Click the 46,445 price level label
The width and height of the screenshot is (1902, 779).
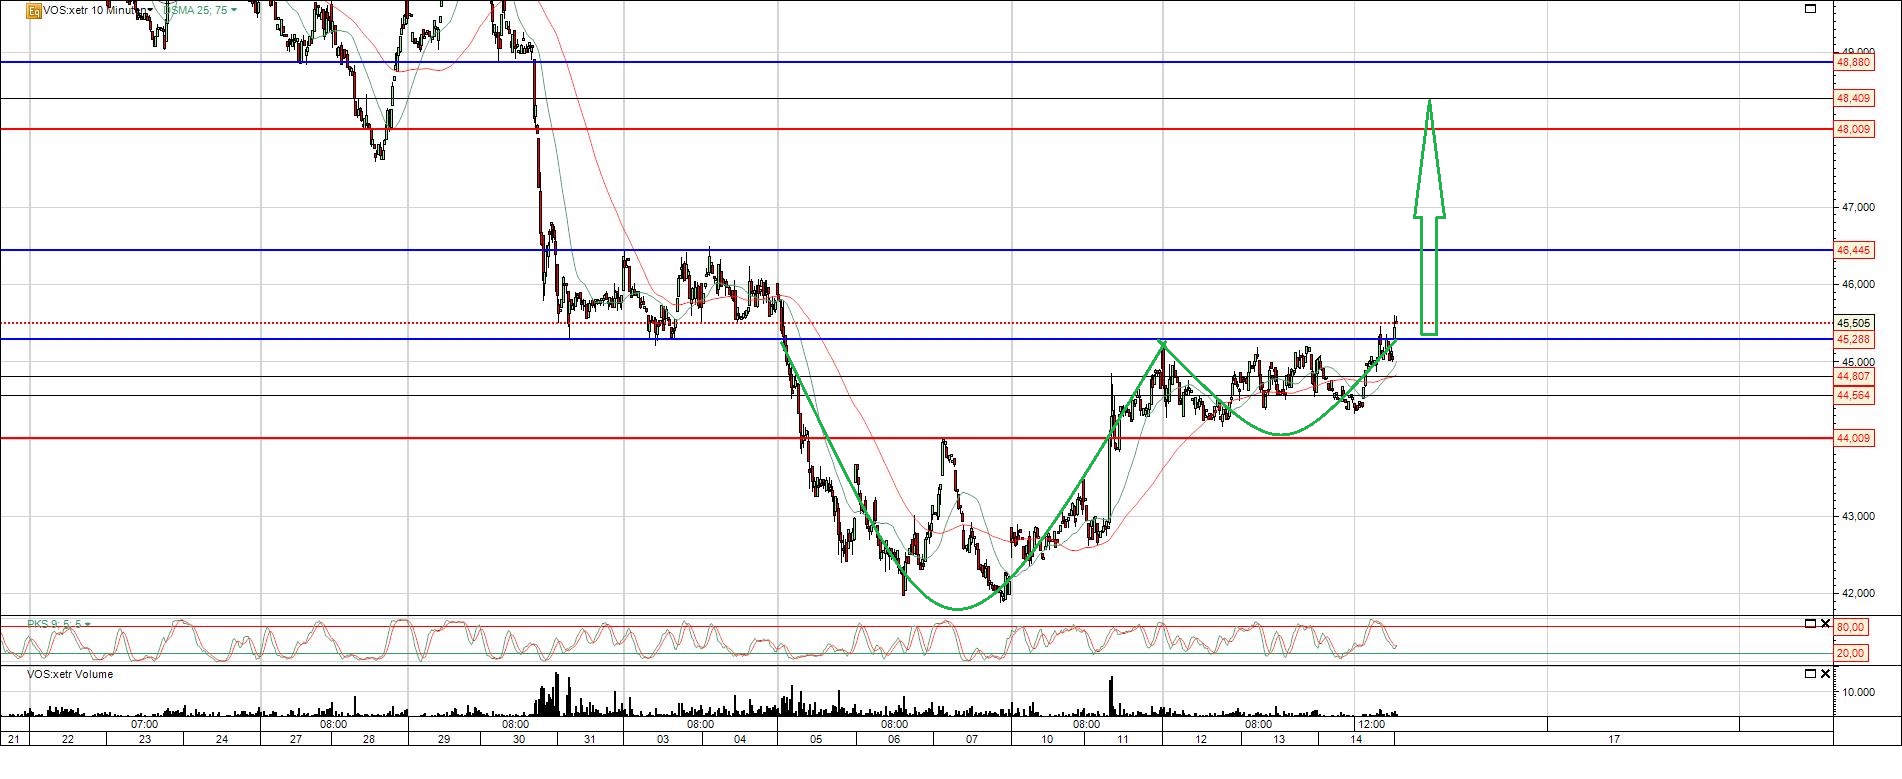coord(1853,250)
